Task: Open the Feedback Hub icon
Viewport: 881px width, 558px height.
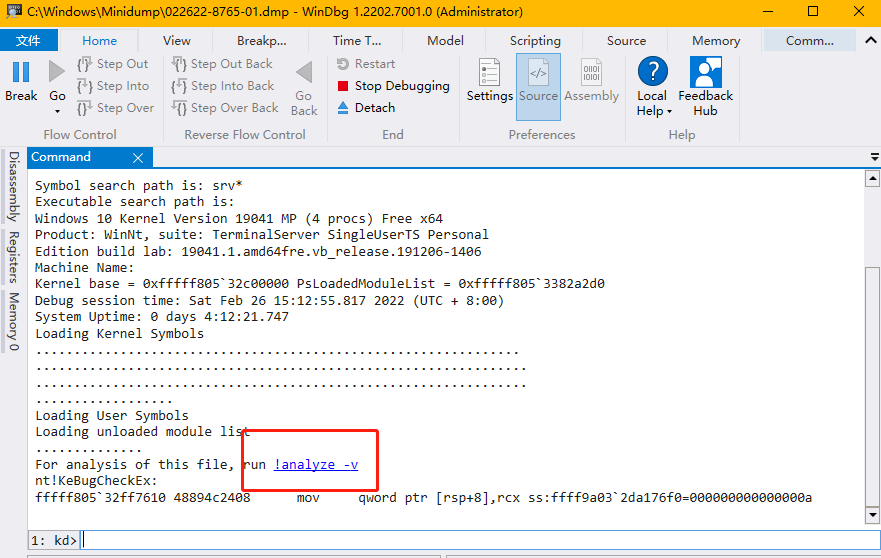Action: (706, 73)
